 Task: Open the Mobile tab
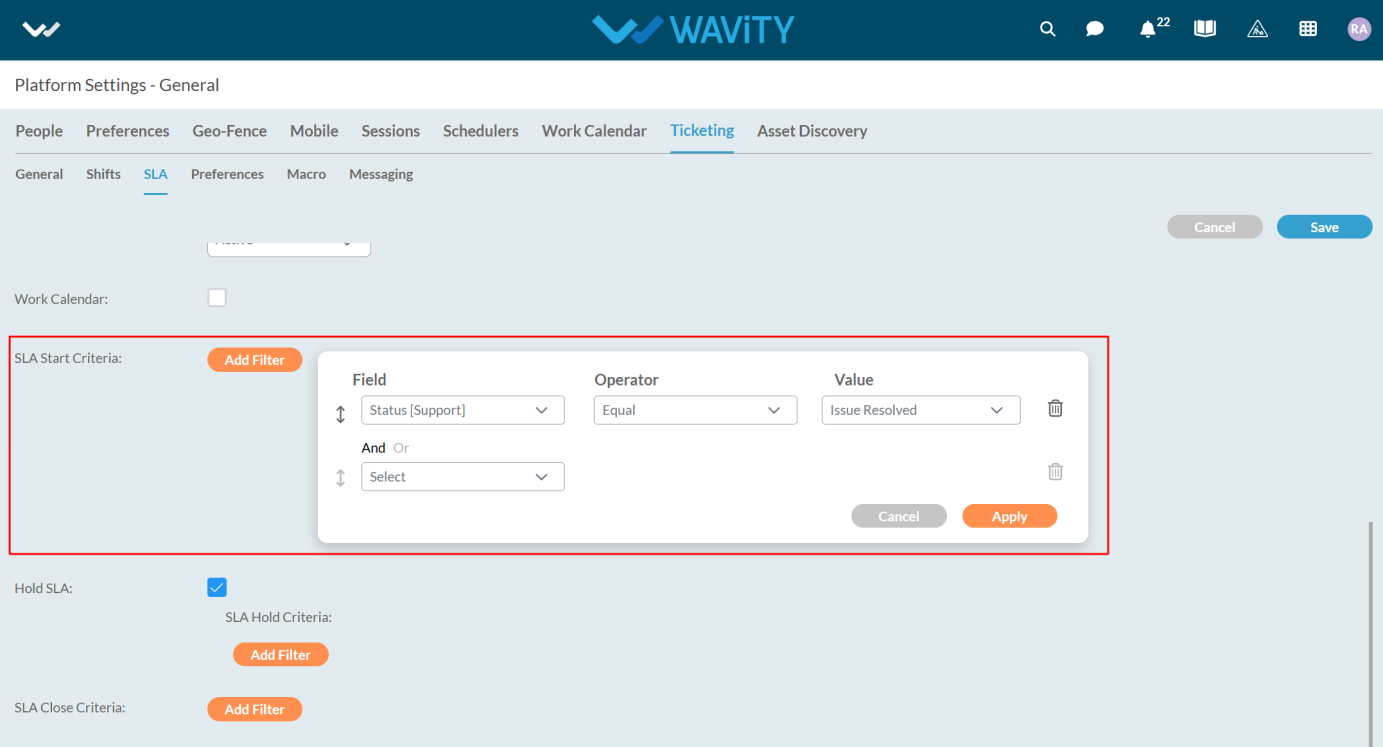point(314,131)
